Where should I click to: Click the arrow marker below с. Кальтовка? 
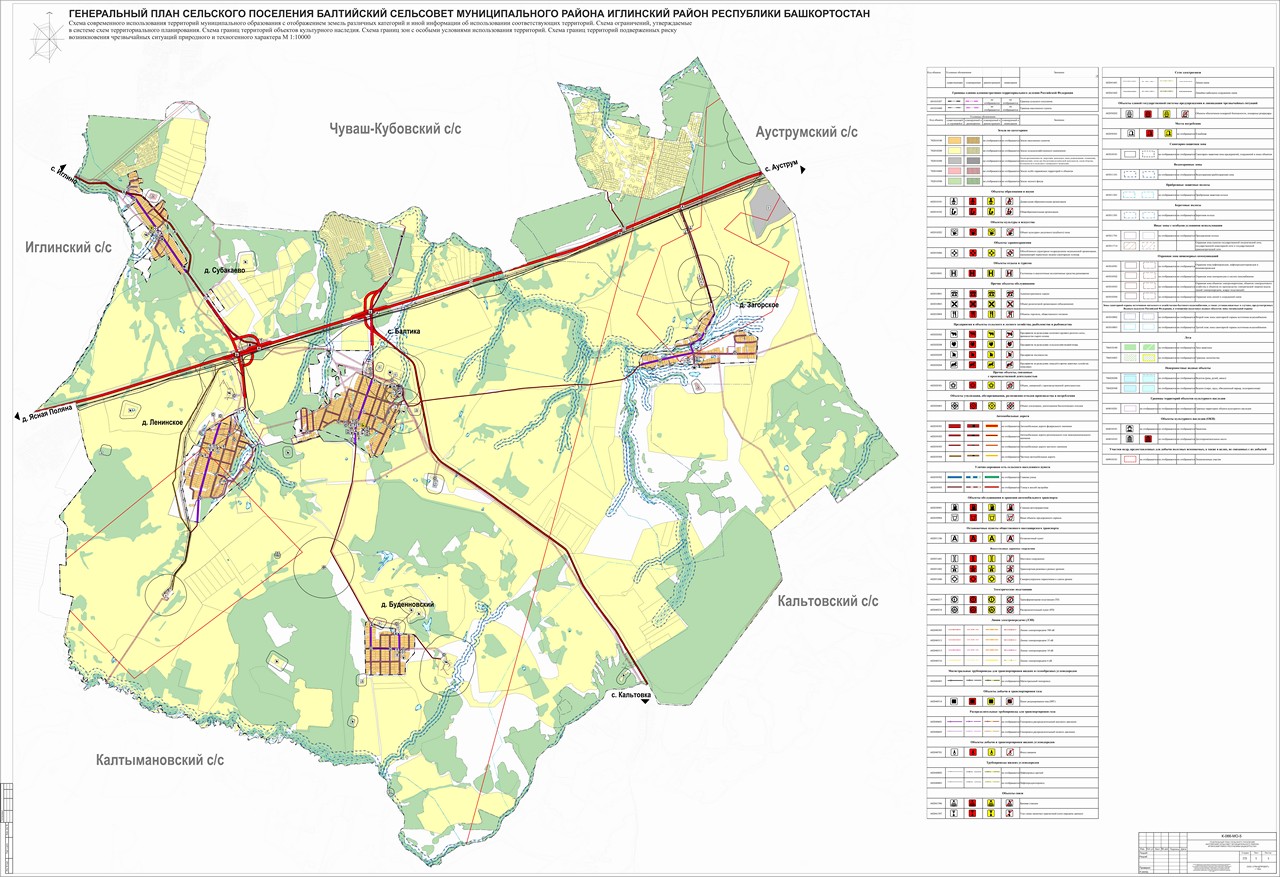coord(646,703)
